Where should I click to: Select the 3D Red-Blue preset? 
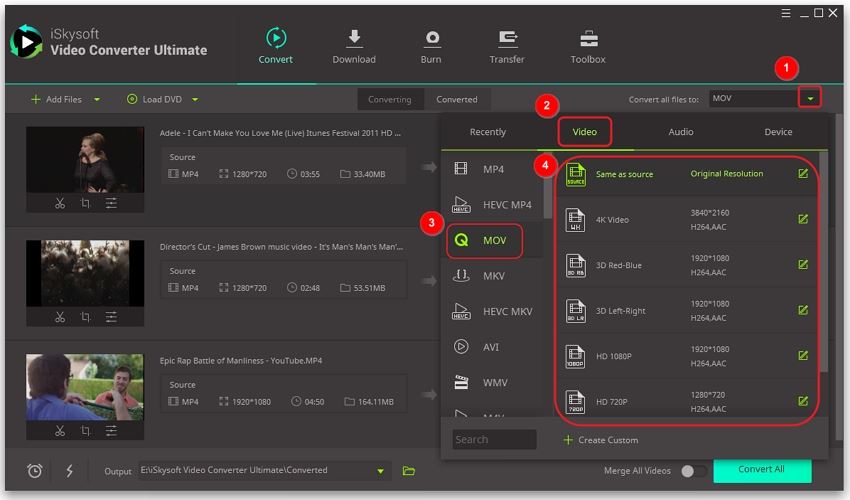[x=686, y=265]
